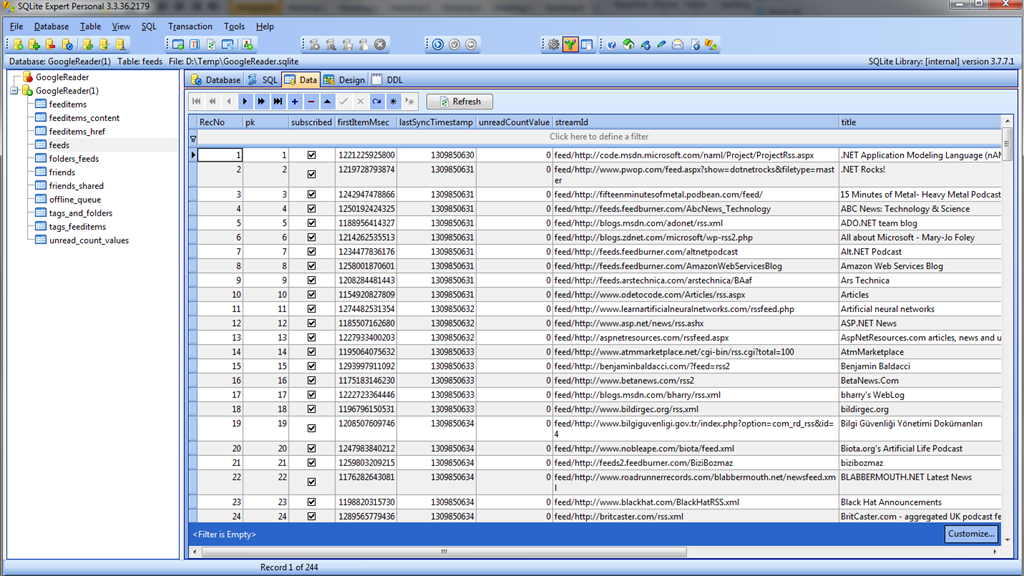This screenshot has width=1024, height=576.
Task: Toggle the filter funnel toolbar icon
Action: tap(569, 44)
